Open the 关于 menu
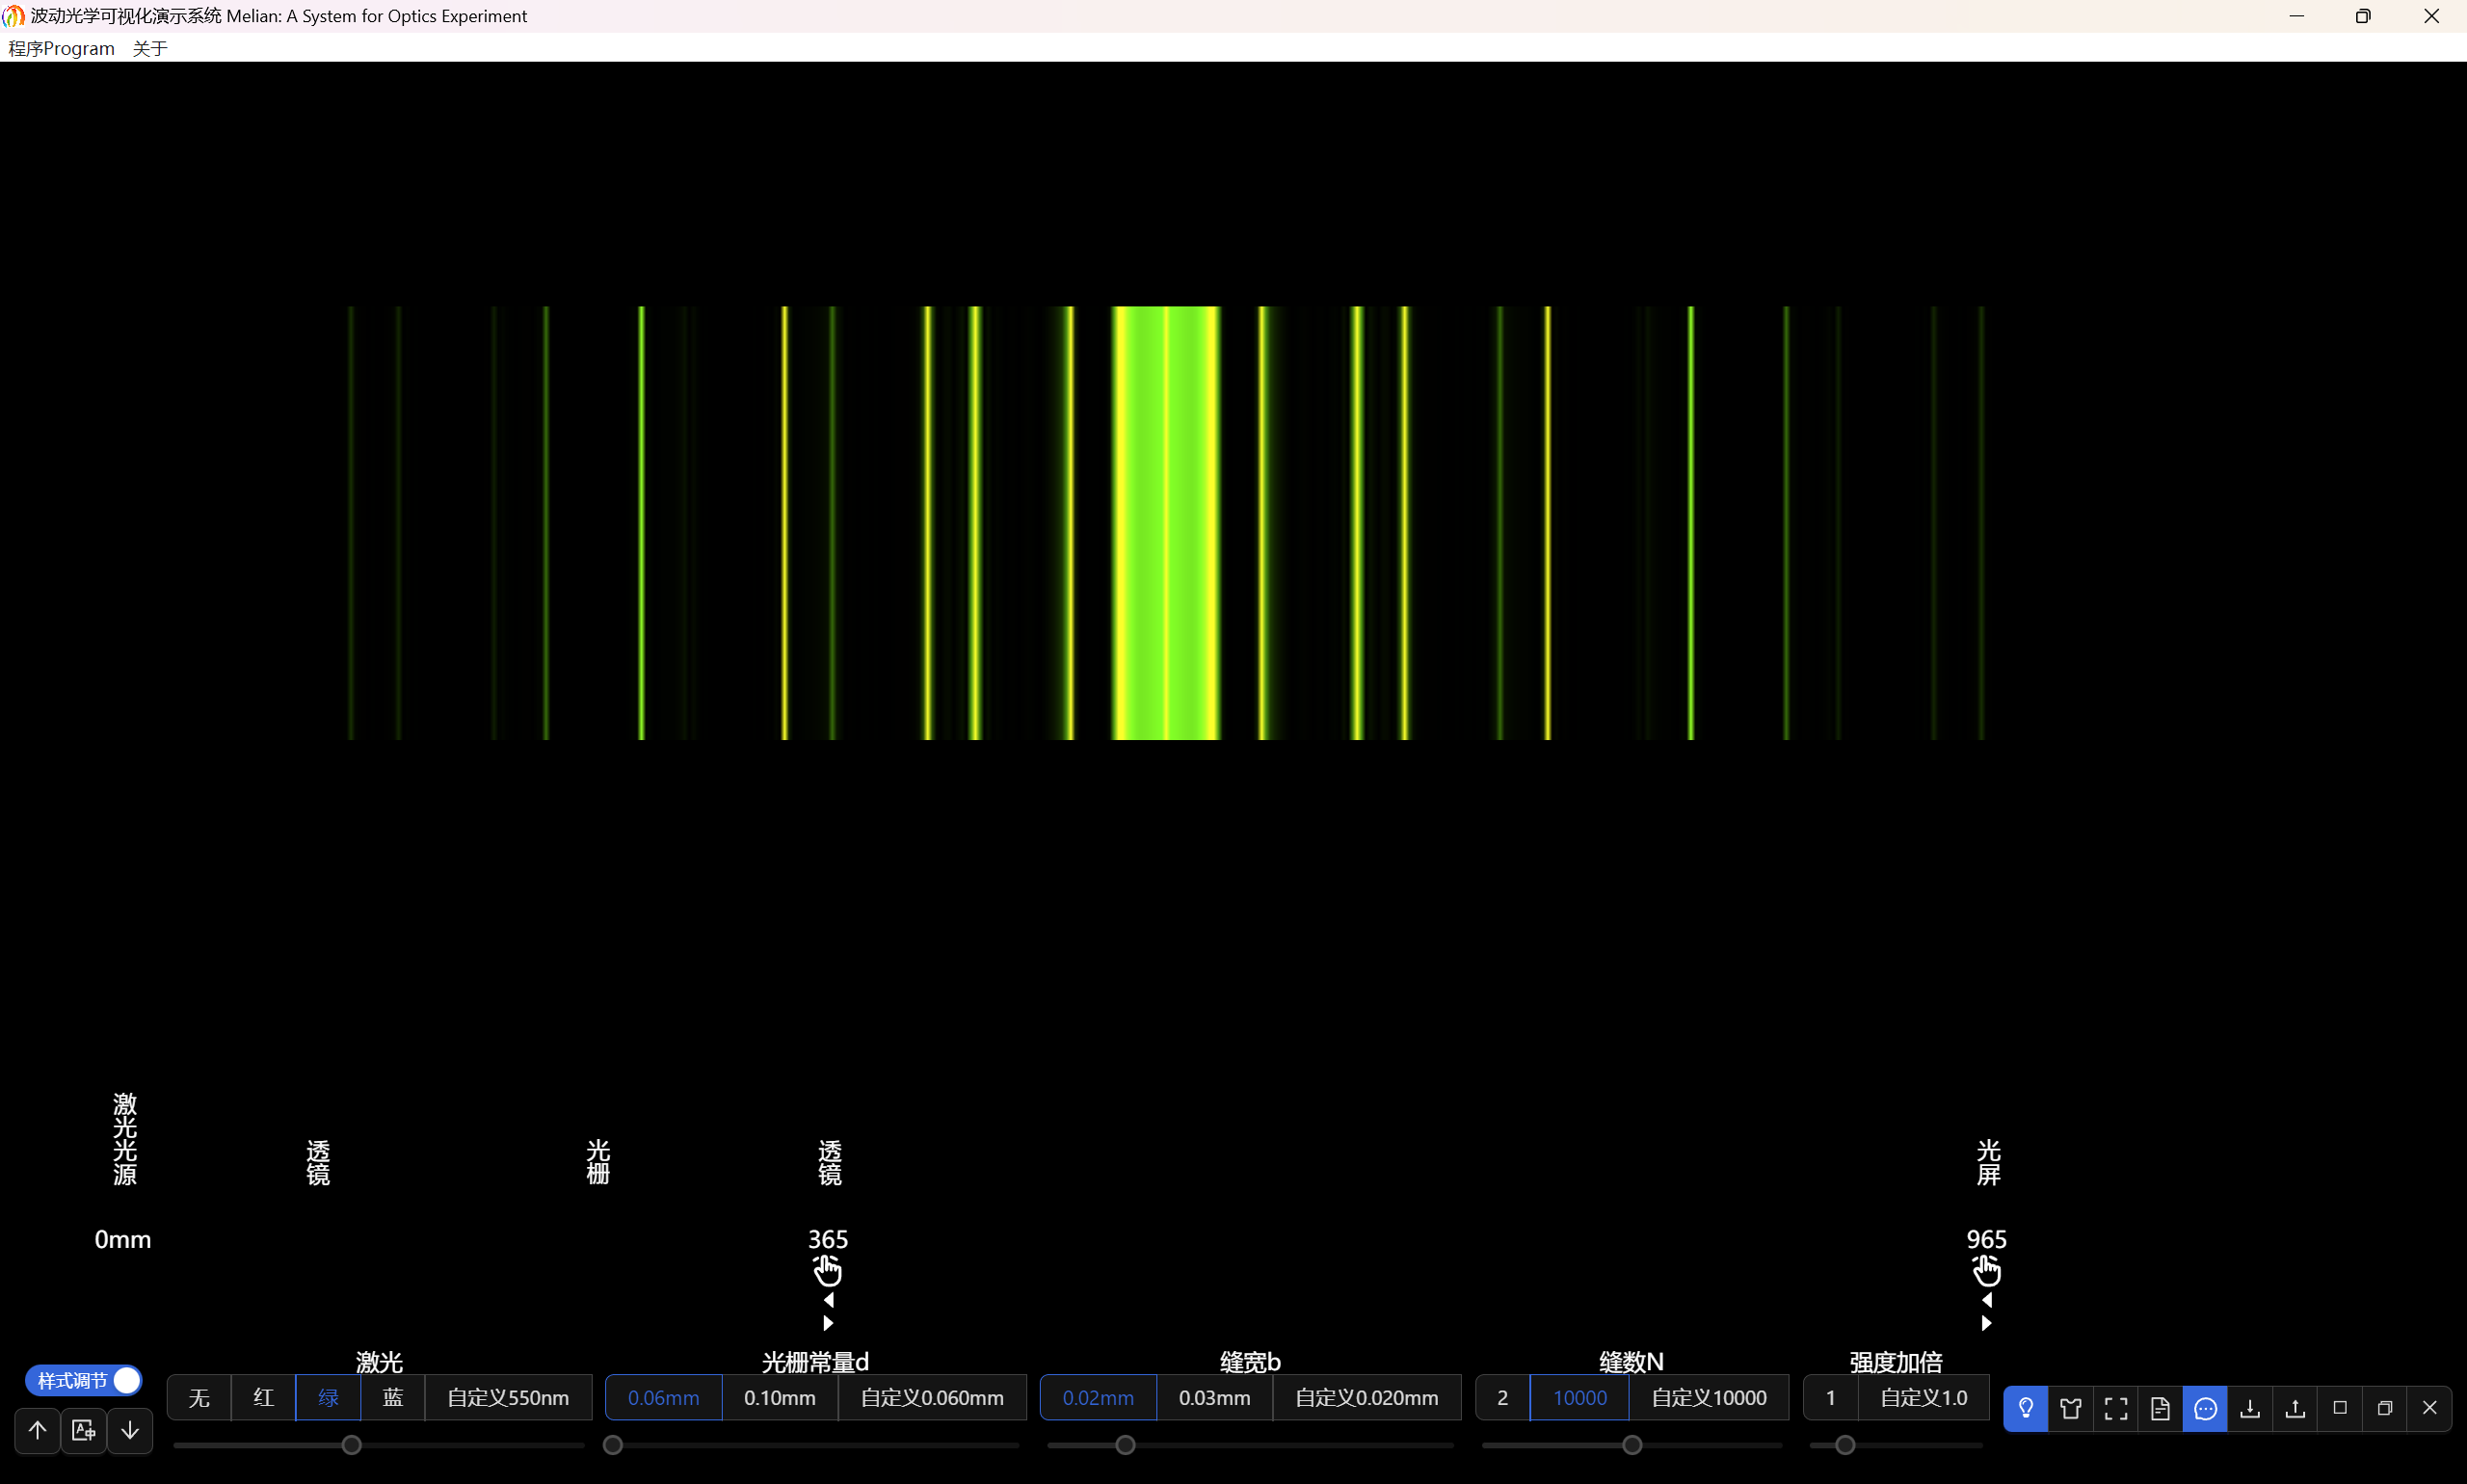The width and height of the screenshot is (2467, 1484). pos(150,48)
